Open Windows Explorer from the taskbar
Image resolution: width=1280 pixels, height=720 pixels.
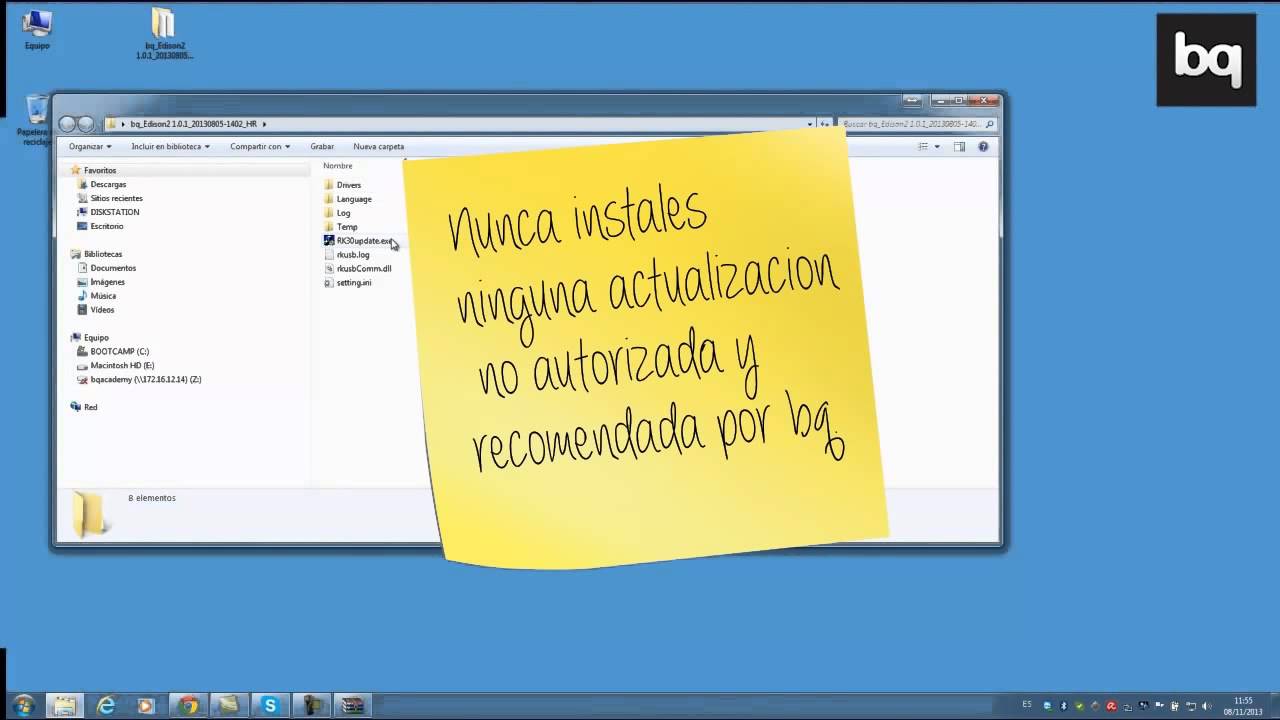tap(64, 706)
